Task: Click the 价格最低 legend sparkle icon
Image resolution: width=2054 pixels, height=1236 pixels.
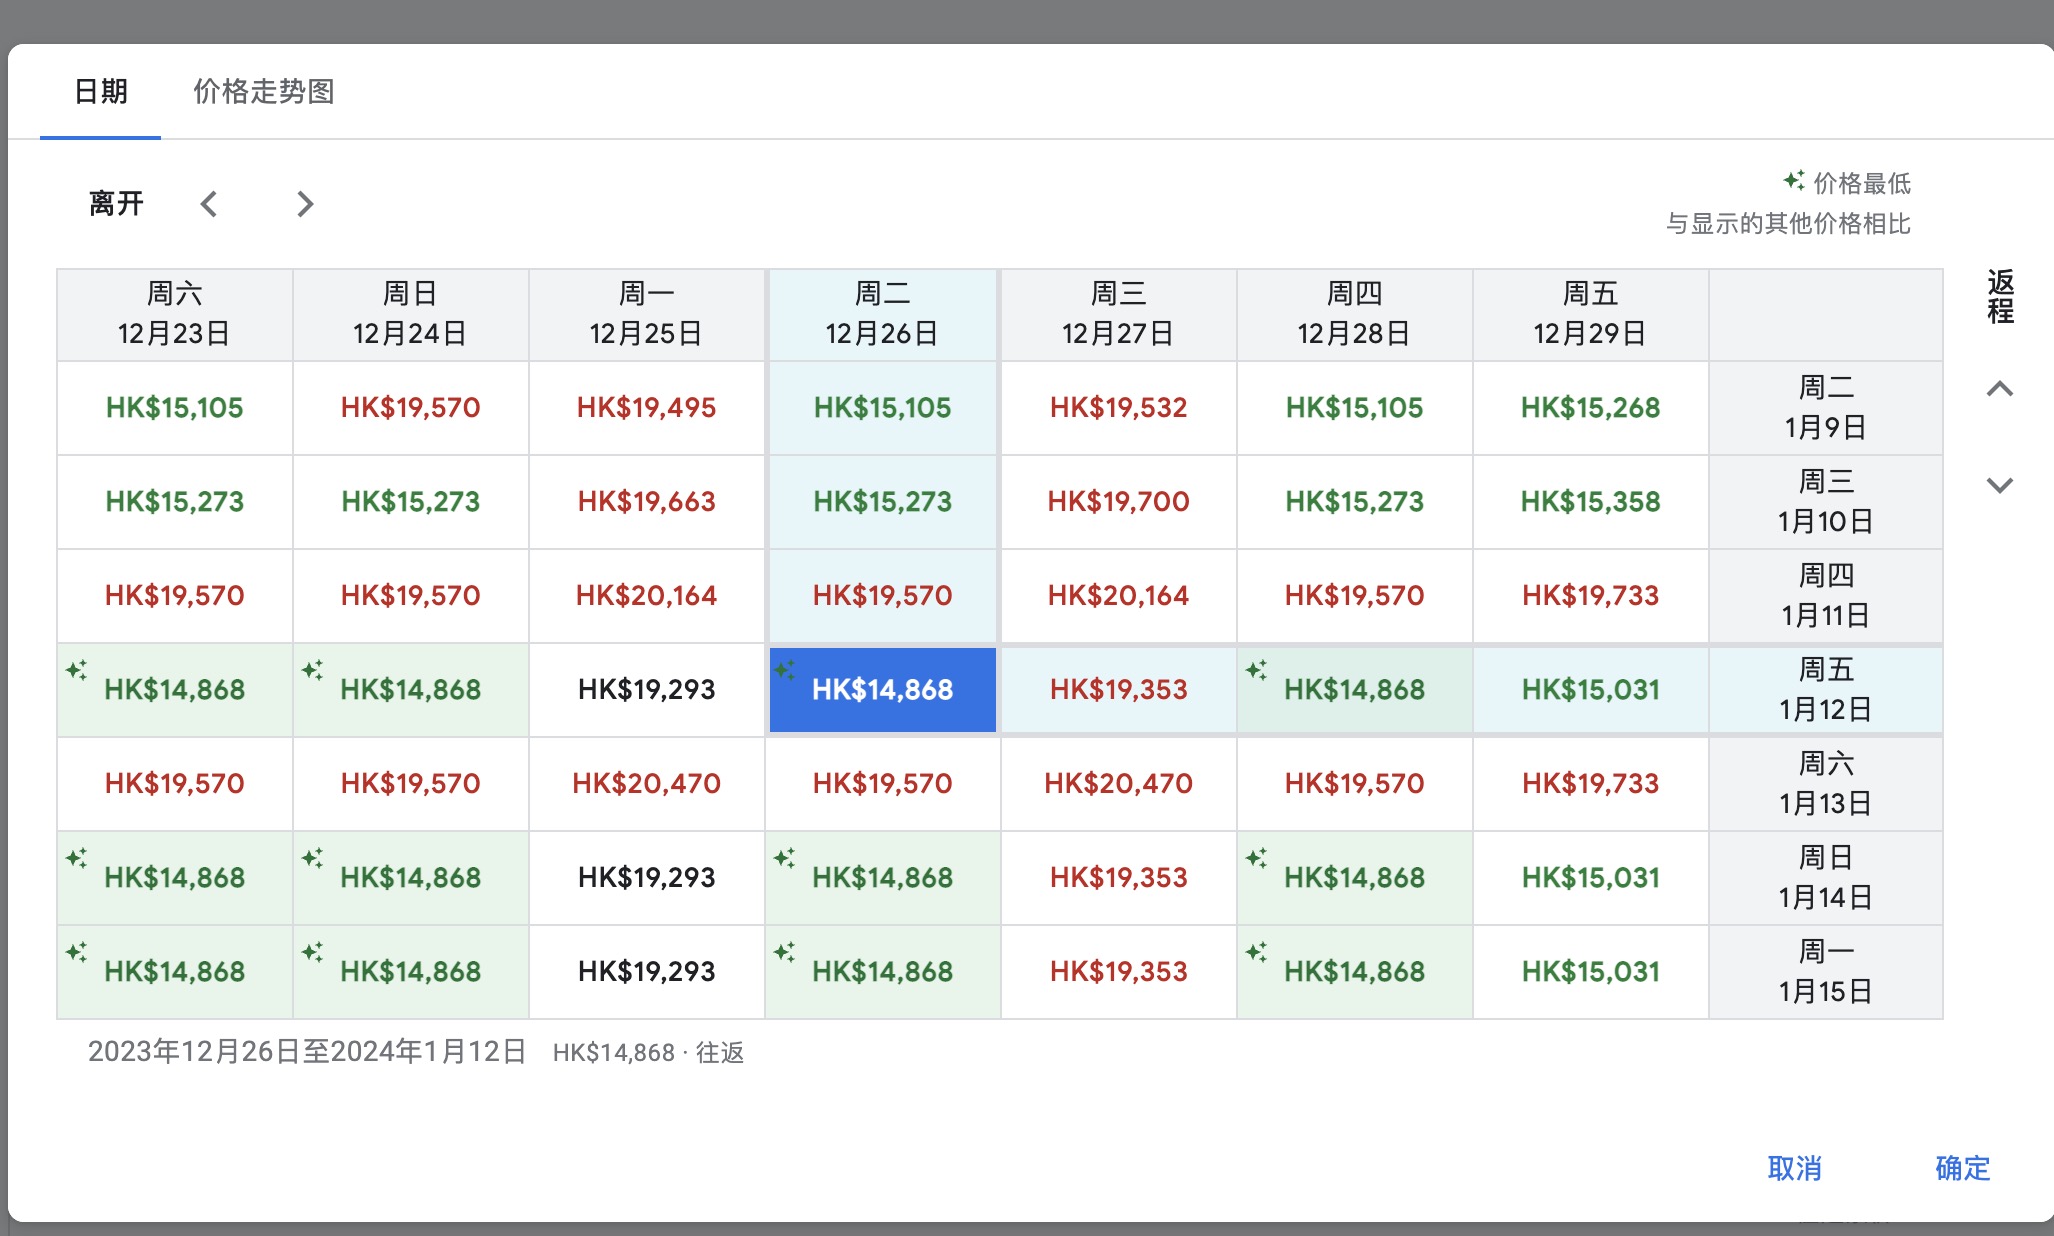Action: click(x=1794, y=181)
